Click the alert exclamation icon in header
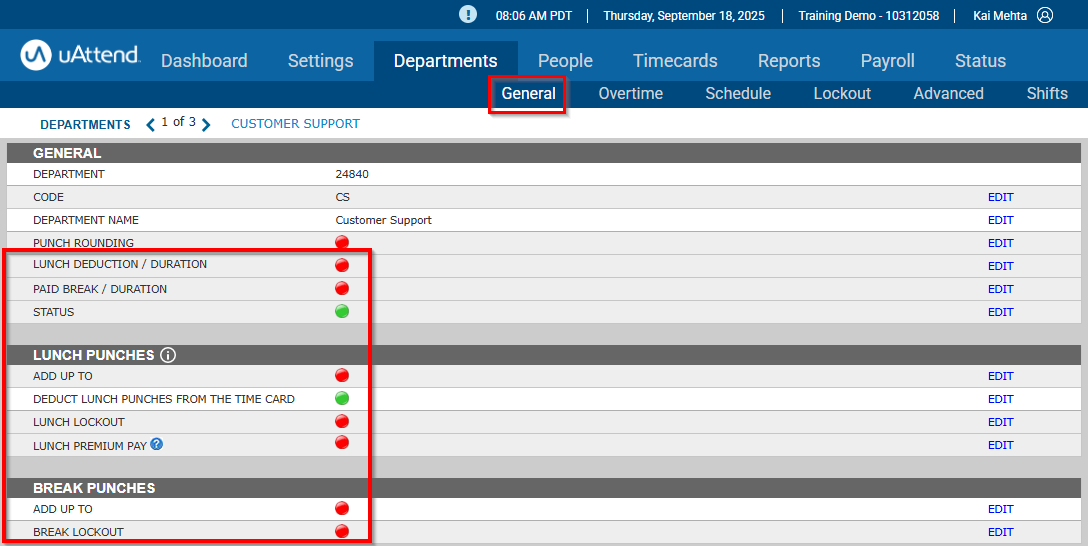Screen dimensions: 1088x546 (468, 15)
